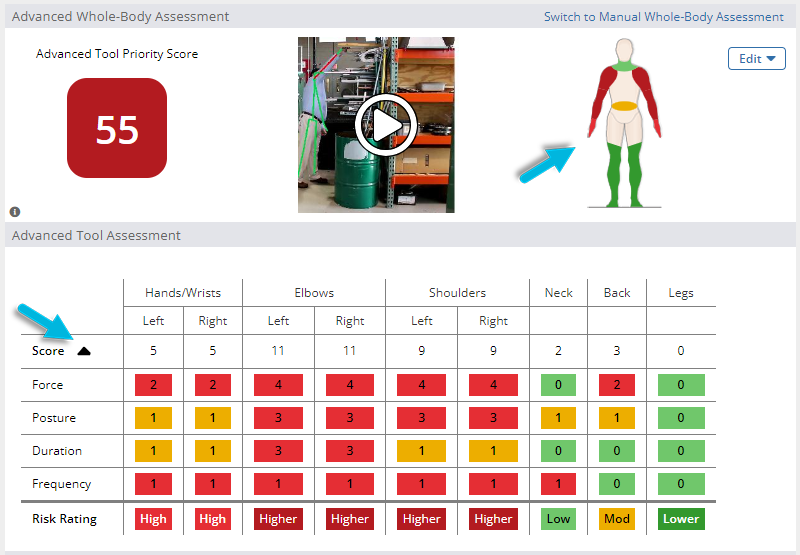Click the Force value for Neck
Viewport: 800px width, 555px height.
pyautogui.click(x=558, y=385)
